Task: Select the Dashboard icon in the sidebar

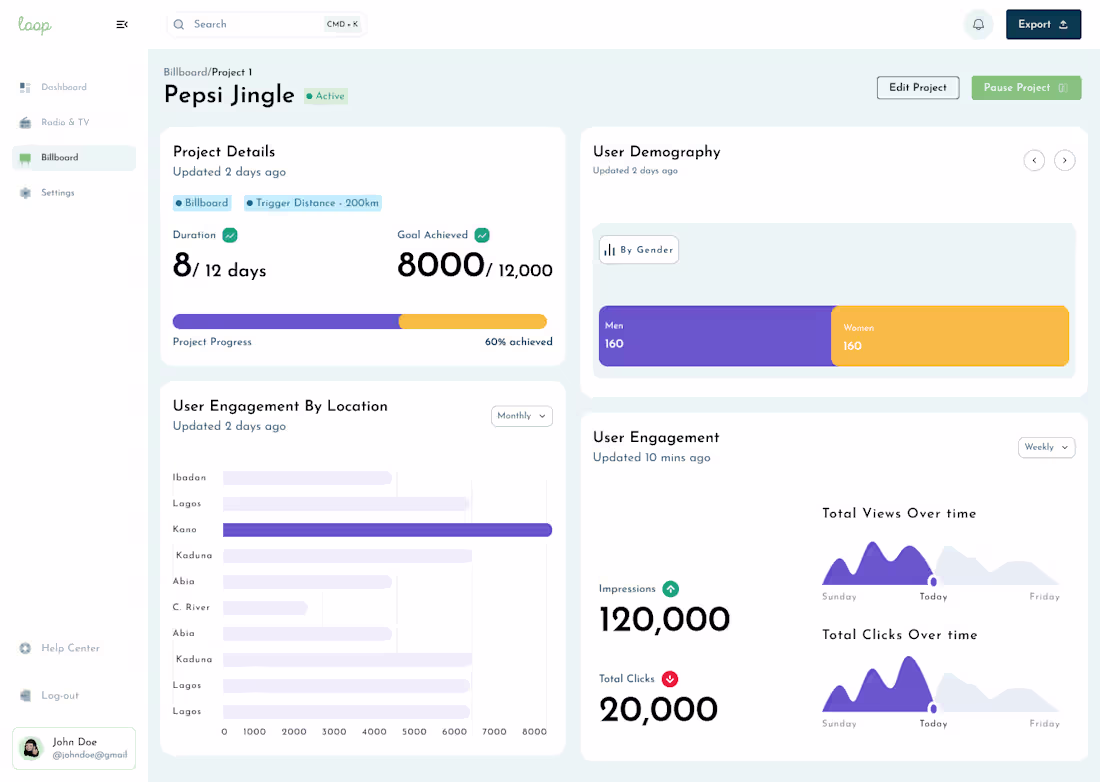Action: [x=24, y=87]
